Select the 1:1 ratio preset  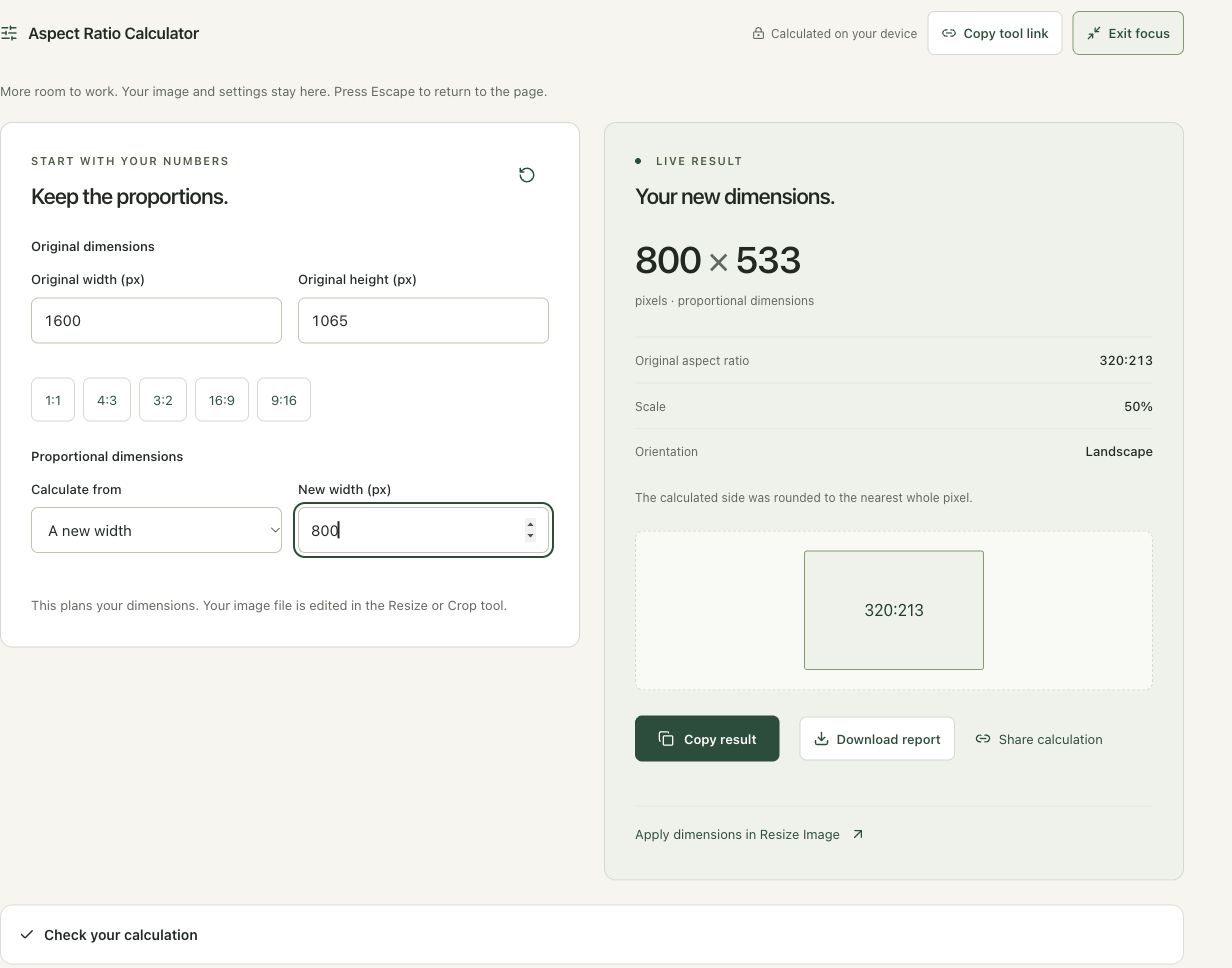coord(53,400)
